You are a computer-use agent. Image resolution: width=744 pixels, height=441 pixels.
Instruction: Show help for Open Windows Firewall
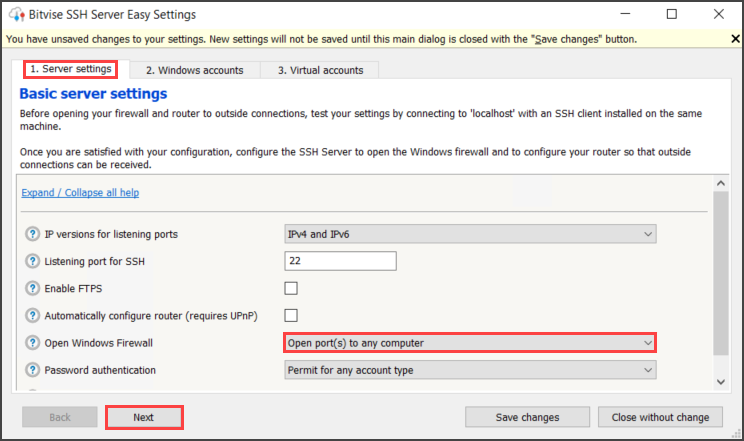tap(32, 342)
